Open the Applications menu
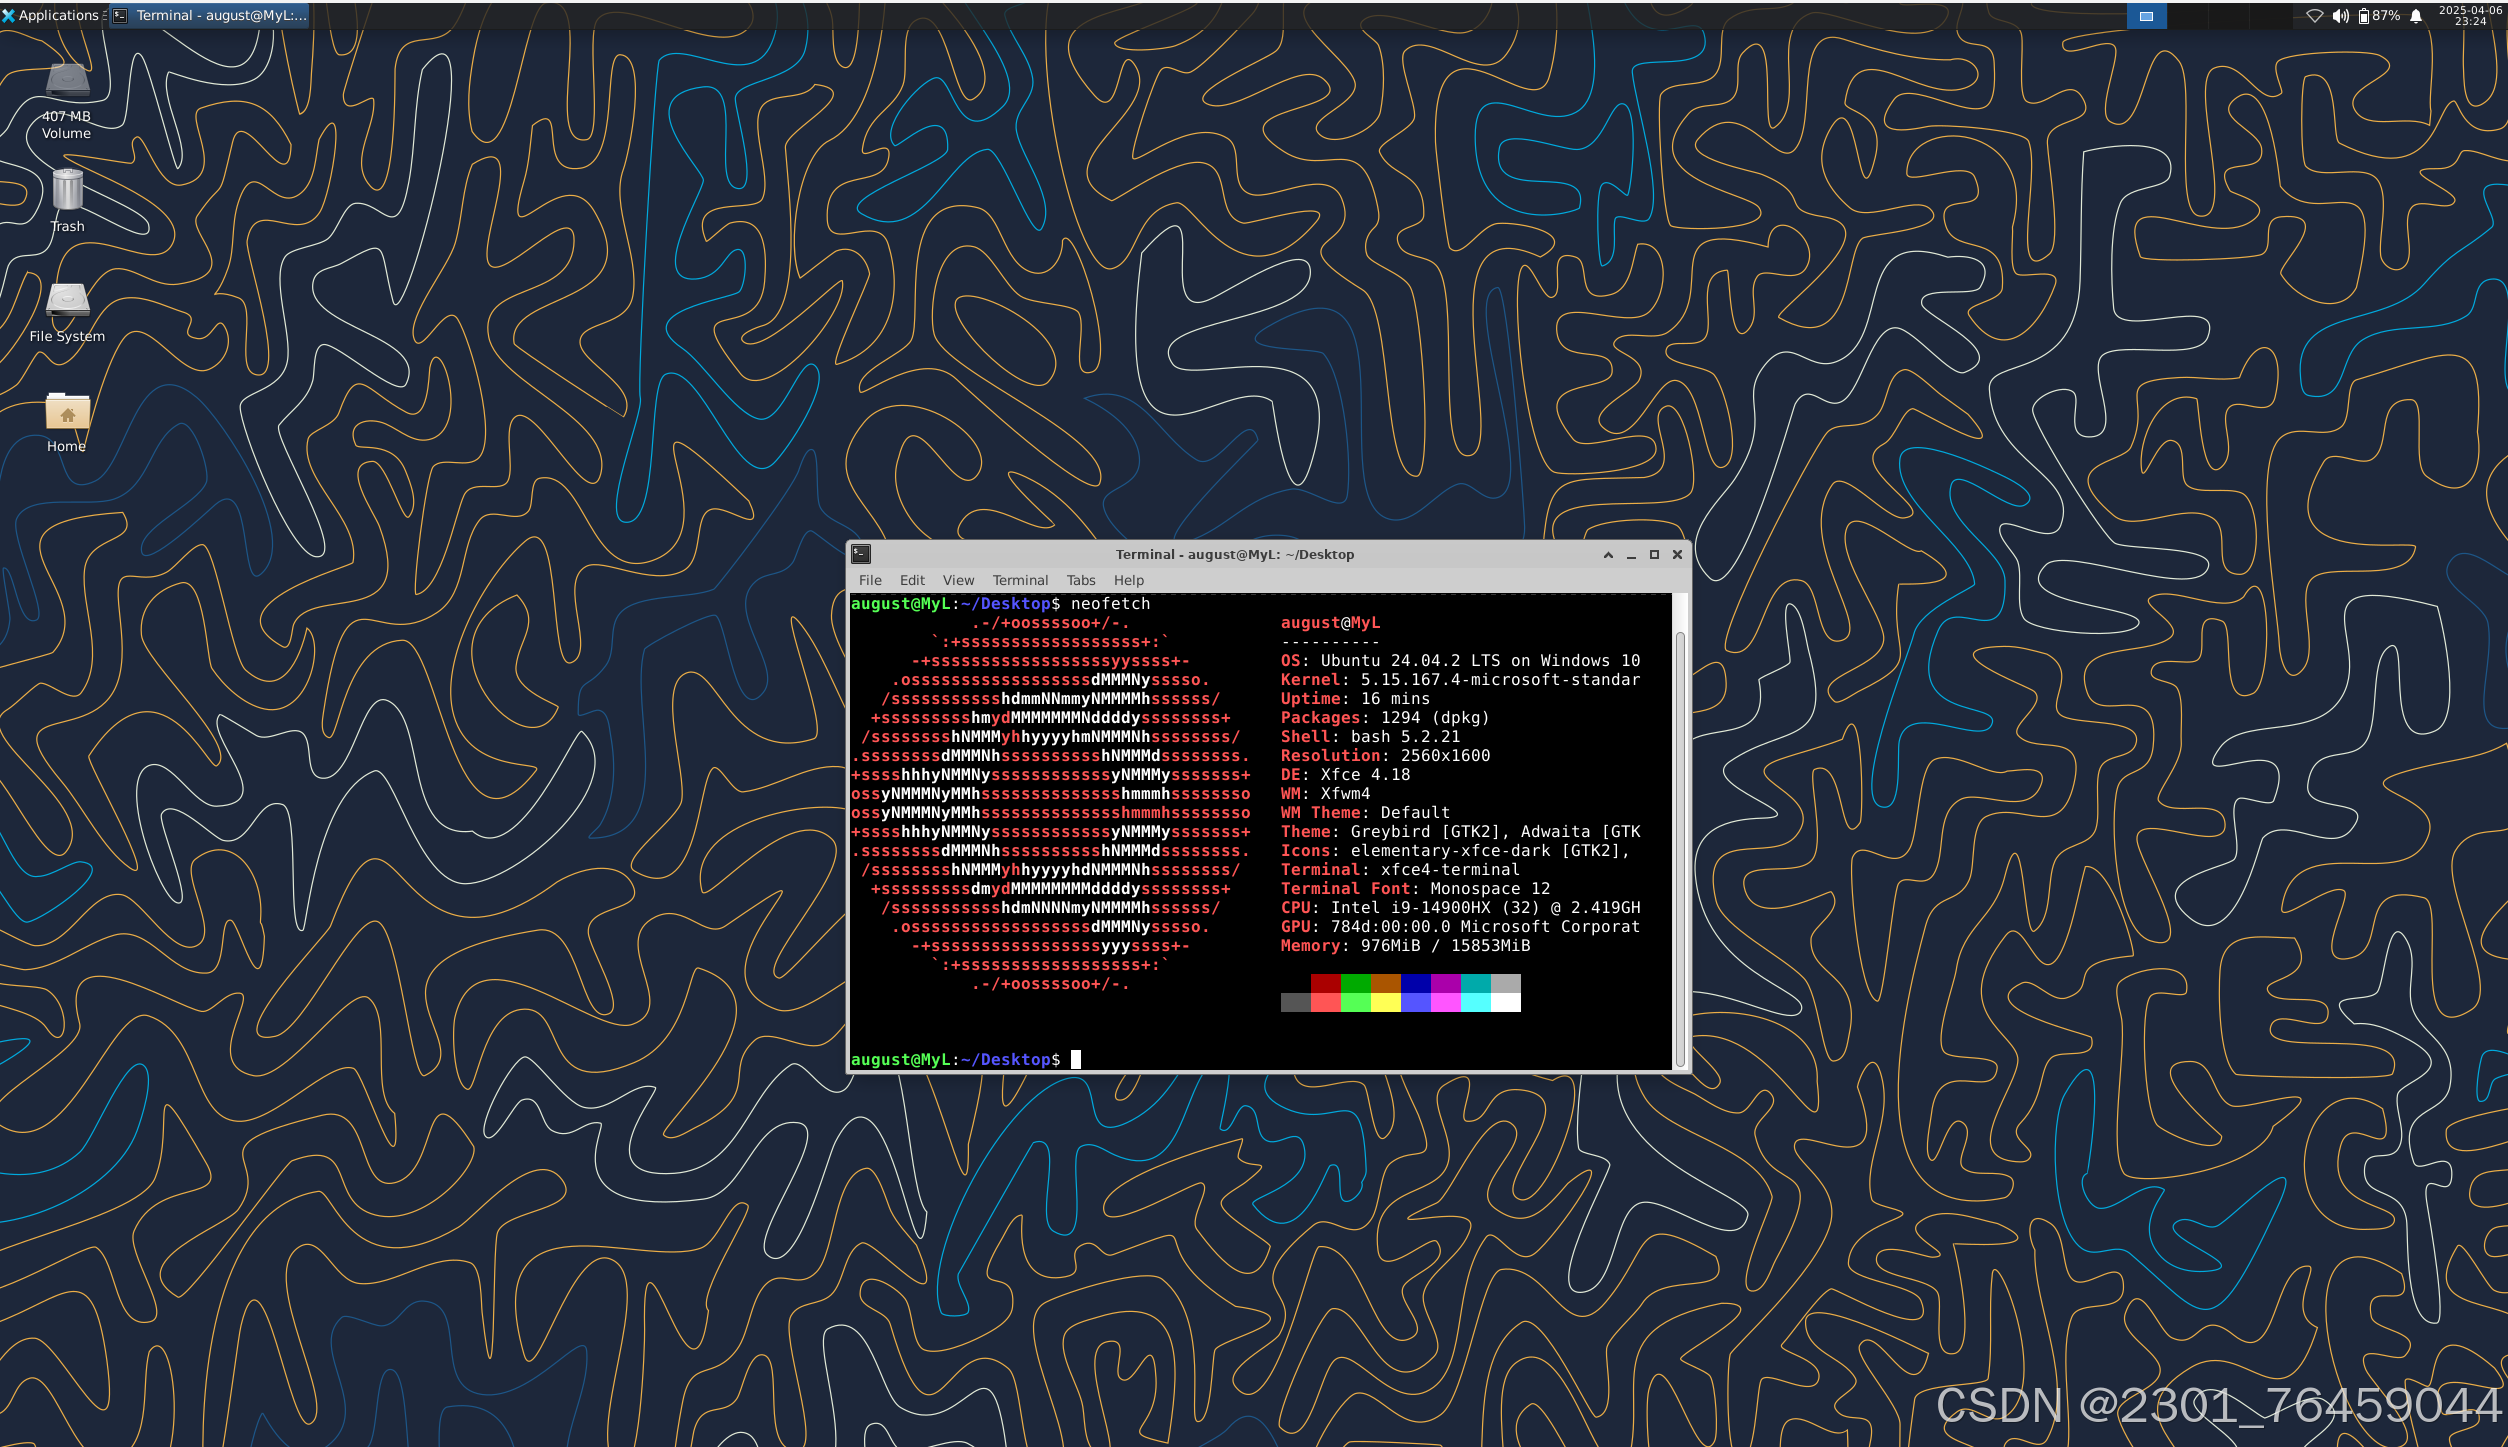Image resolution: width=2508 pixels, height=1447 pixels. 50,15
